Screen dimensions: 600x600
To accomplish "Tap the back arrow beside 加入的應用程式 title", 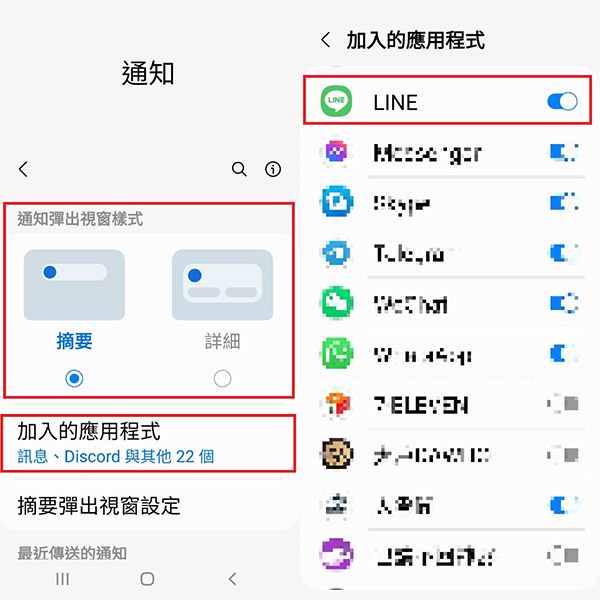I will 326,40.
